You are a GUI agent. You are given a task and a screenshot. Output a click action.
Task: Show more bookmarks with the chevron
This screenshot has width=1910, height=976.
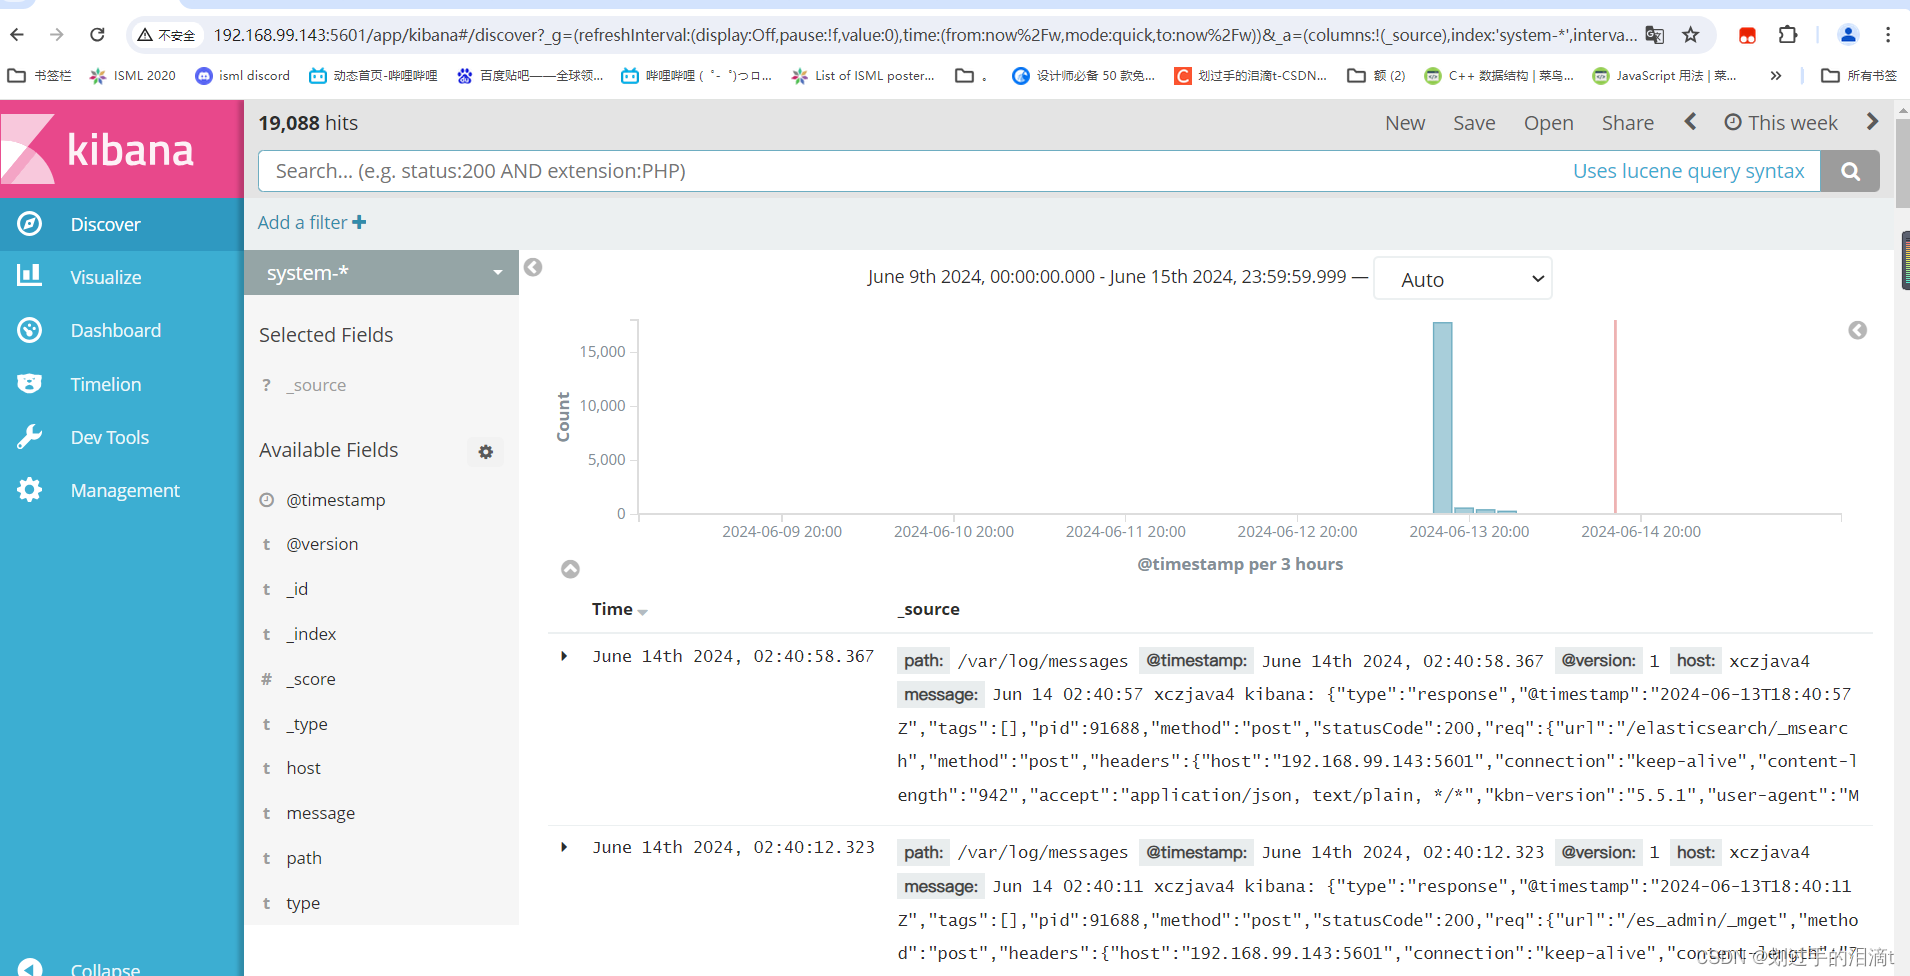[x=1775, y=75]
